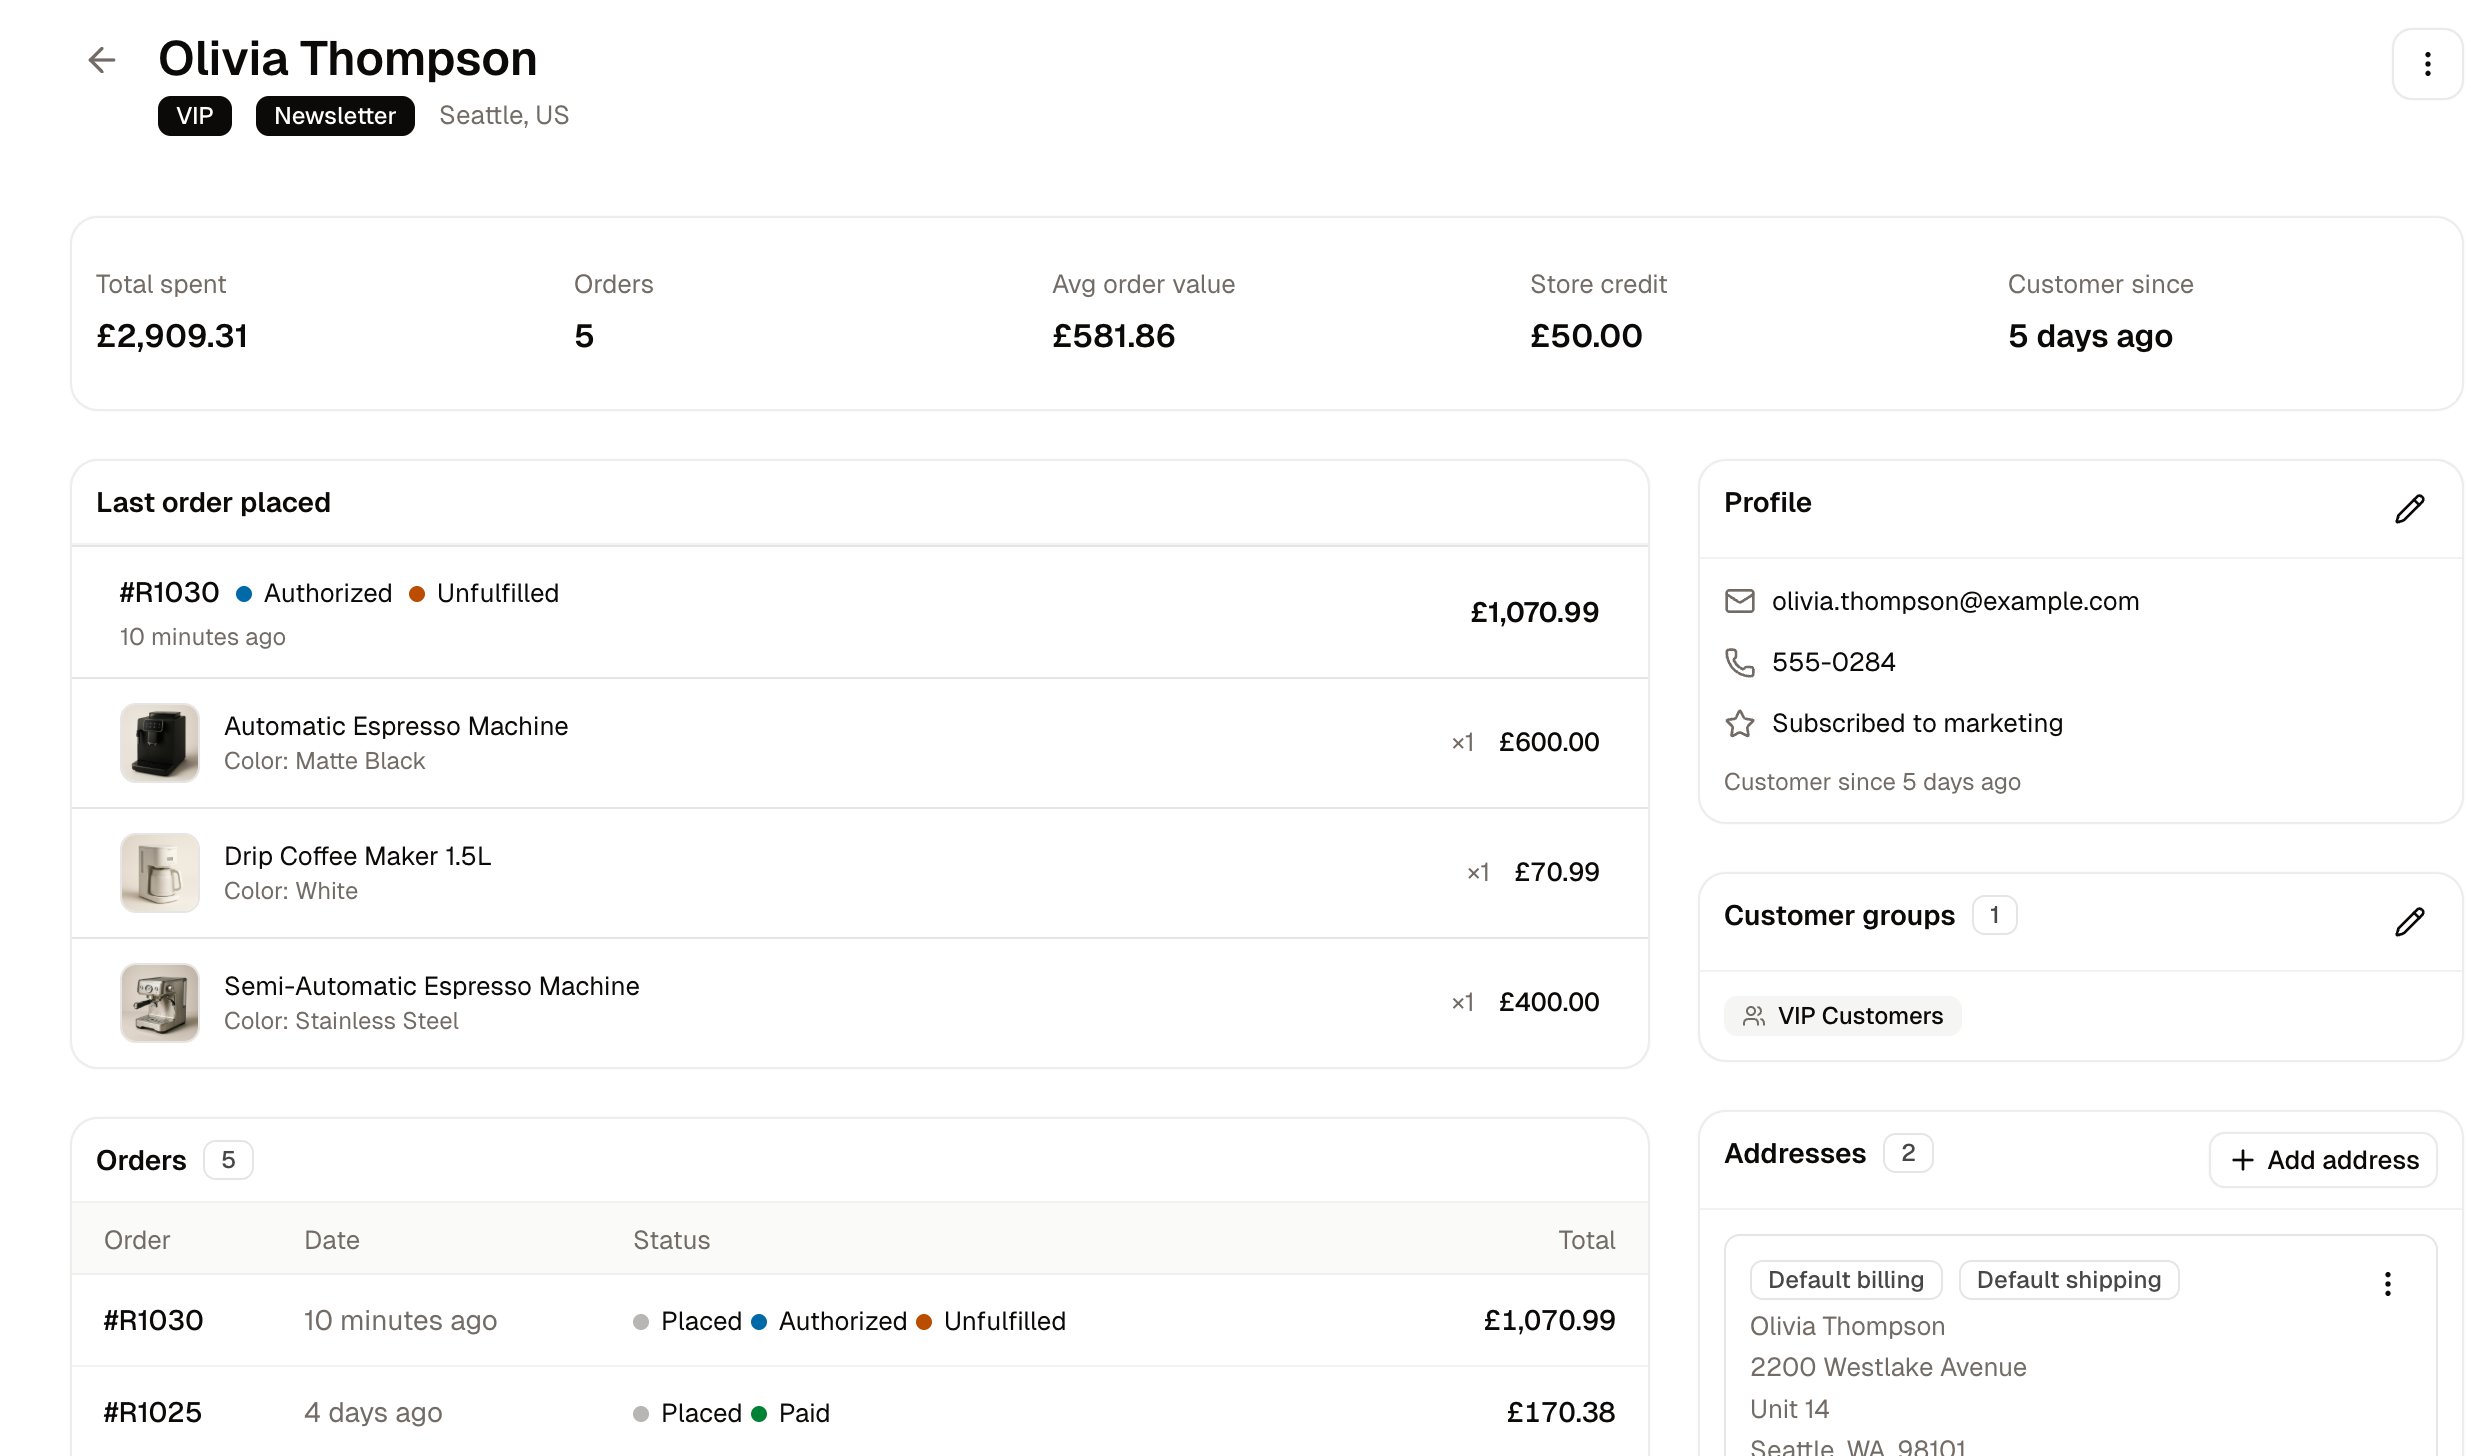
Task: Go back using the arrow icon
Action: coord(102,60)
